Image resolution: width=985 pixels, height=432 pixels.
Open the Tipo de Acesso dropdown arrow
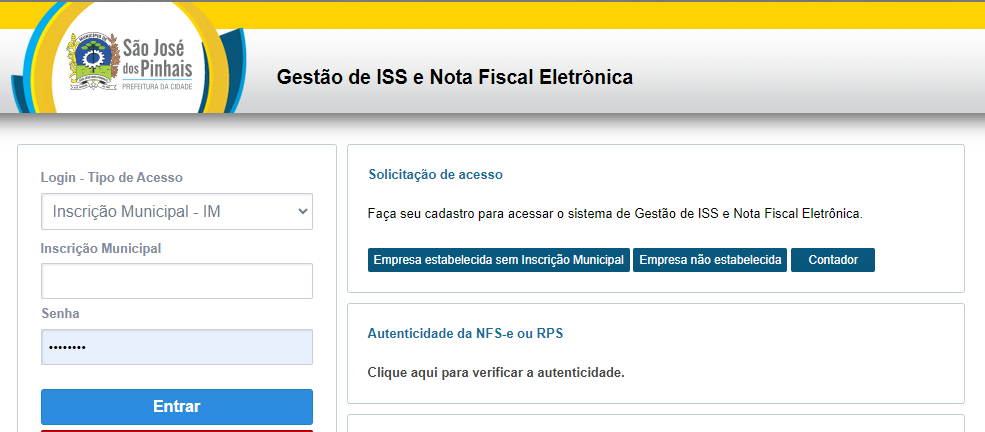click(302, 212)
